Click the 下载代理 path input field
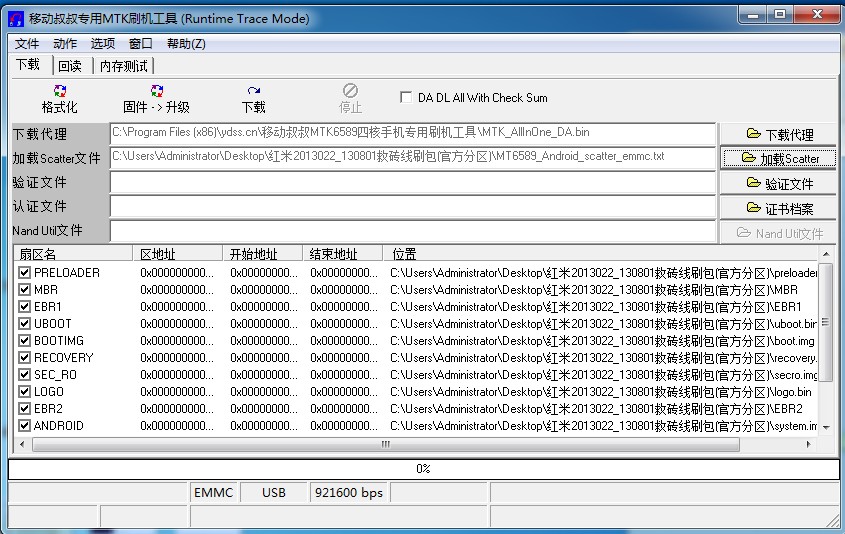The image size is (845, 534). (x=413, y=133)
